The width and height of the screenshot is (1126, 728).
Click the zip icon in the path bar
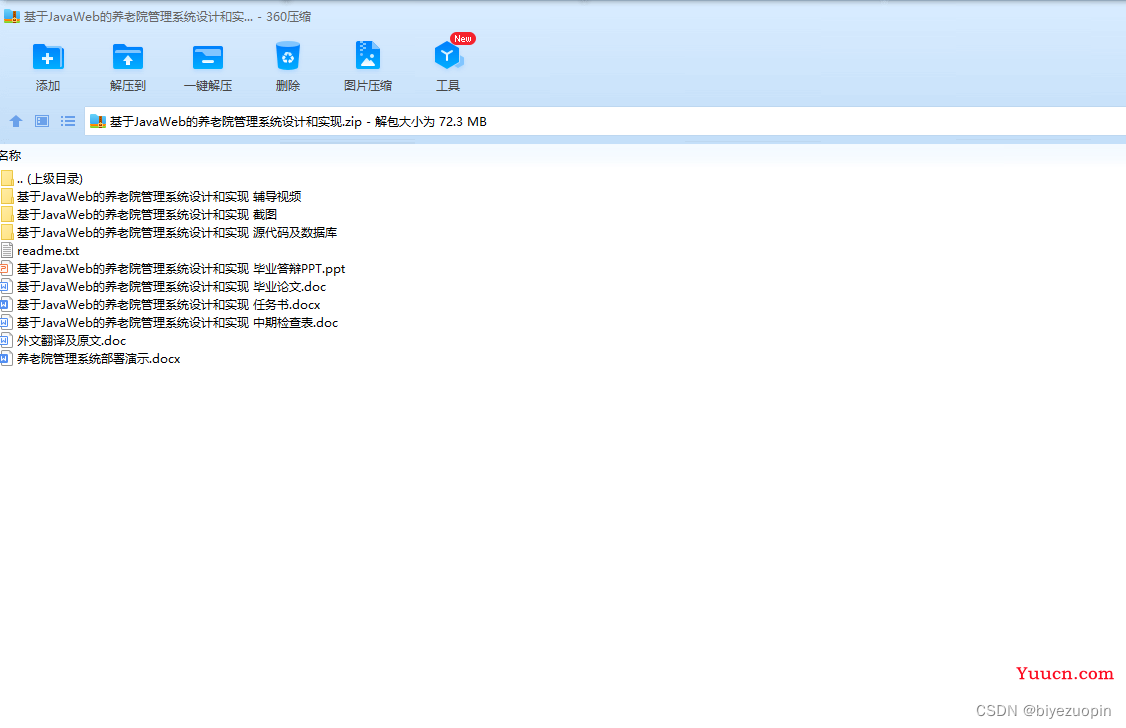coord(98,121)
